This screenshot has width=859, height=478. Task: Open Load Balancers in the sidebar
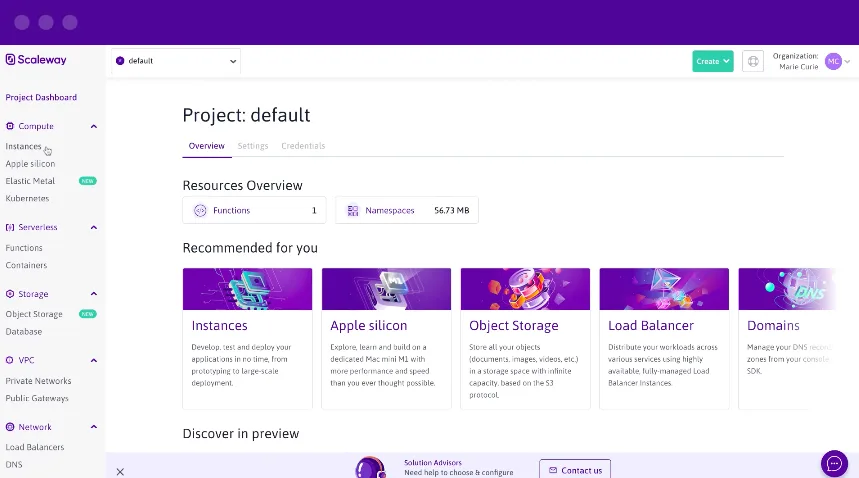35,447
